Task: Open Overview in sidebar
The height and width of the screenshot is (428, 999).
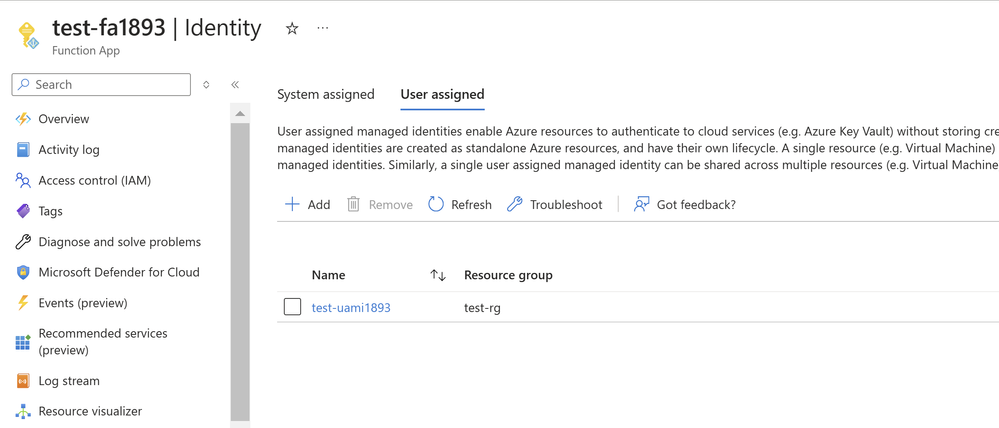Action: click(x=64, y=119)
